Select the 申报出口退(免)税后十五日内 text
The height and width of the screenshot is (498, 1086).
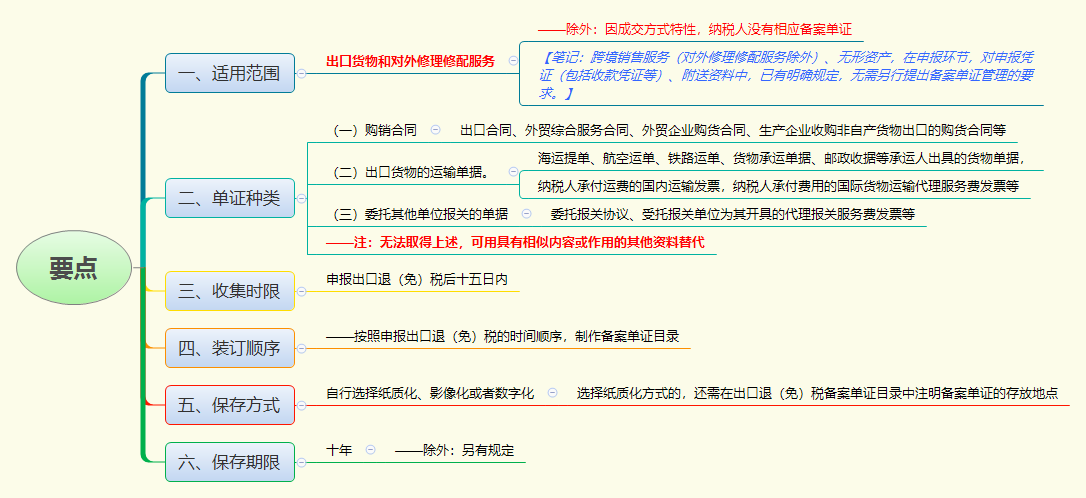pyautogui.click(x=417, y=280)
